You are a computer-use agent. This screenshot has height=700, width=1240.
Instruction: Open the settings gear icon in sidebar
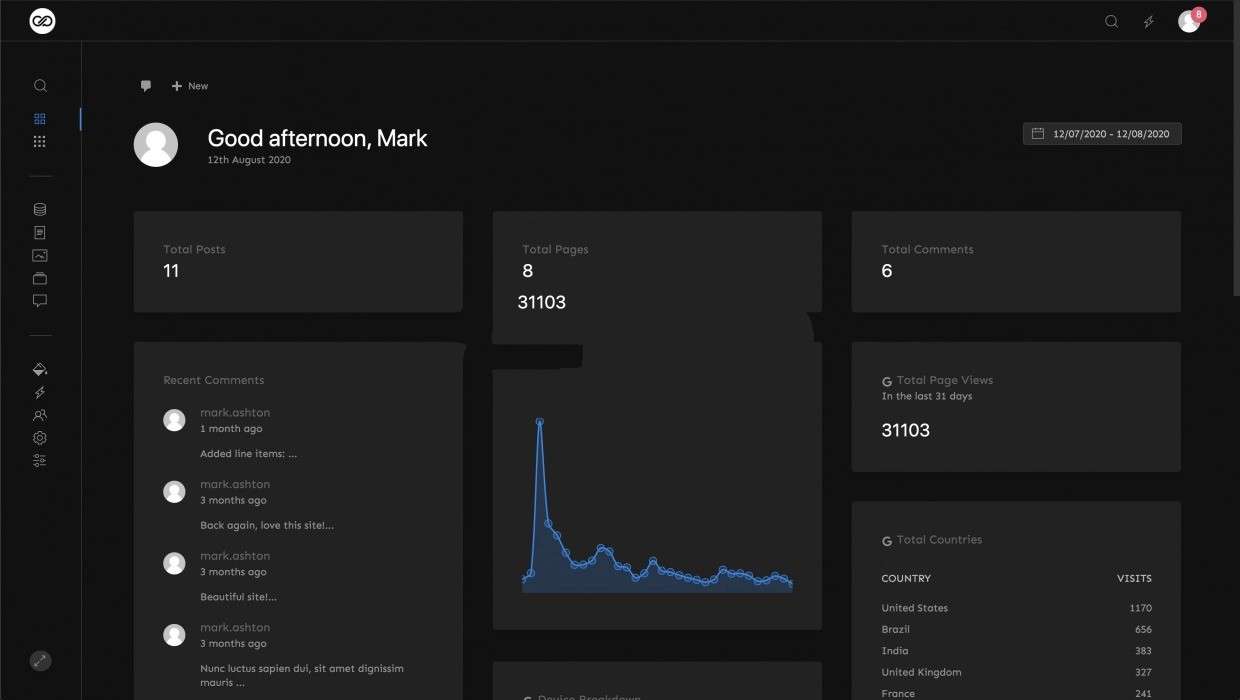click(x=40, y=438)
